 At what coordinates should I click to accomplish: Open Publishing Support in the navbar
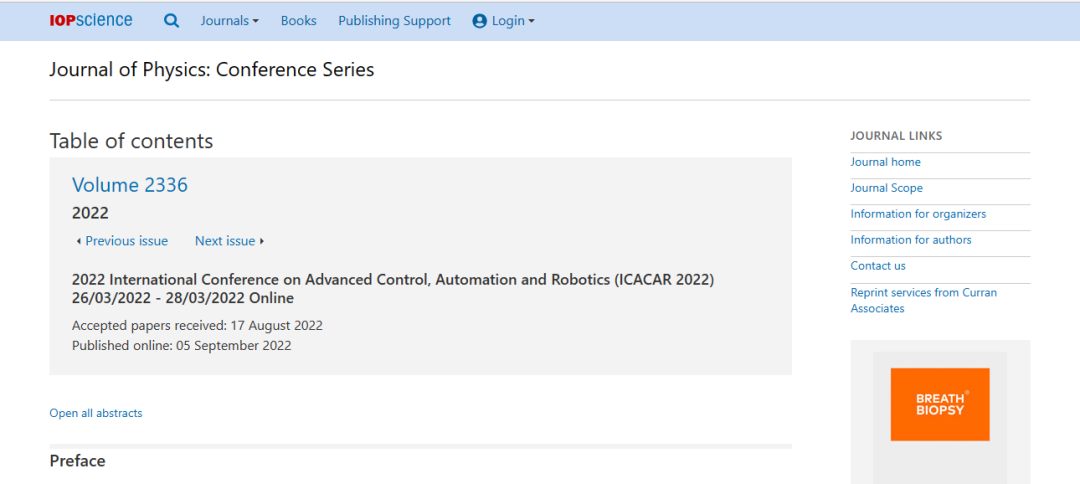click(394, 21)
